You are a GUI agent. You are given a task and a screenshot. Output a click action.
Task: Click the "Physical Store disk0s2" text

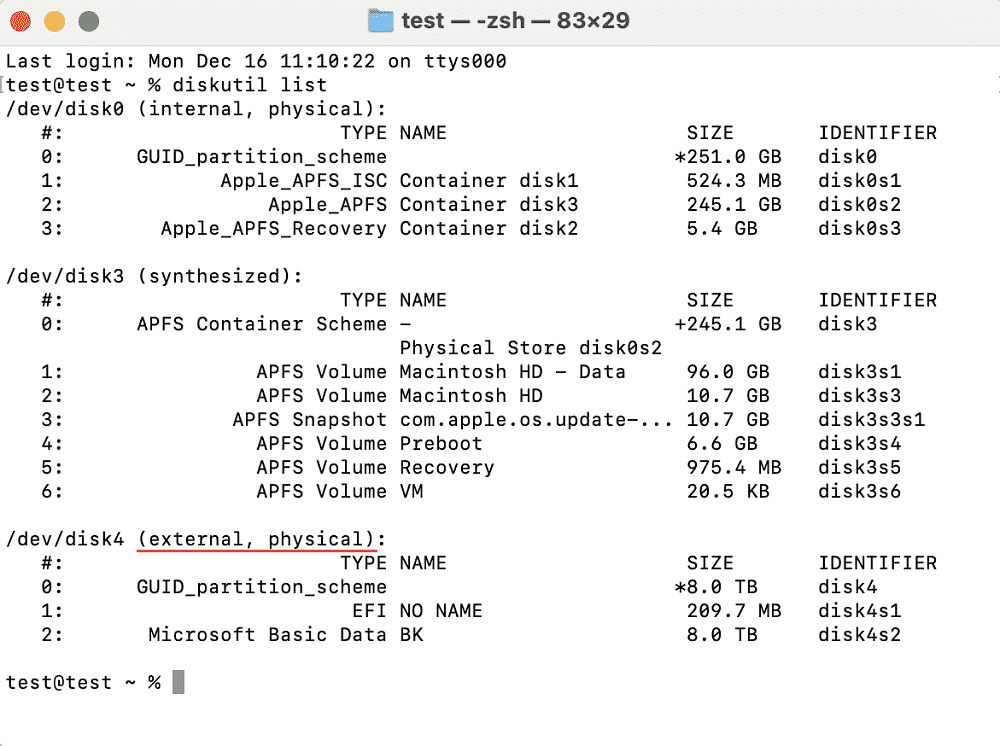click(531, 348)
